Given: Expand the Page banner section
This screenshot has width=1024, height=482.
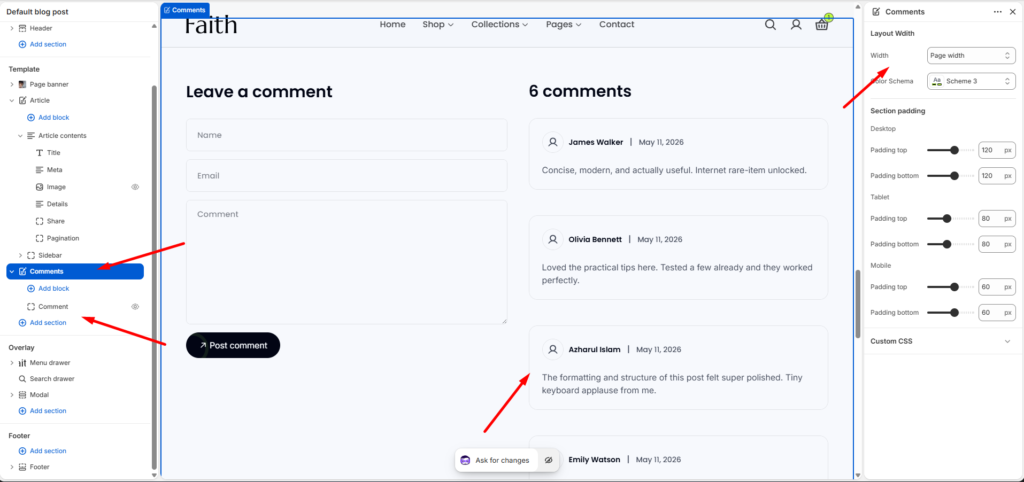Looking at the screenshot, I should [12, 84].
